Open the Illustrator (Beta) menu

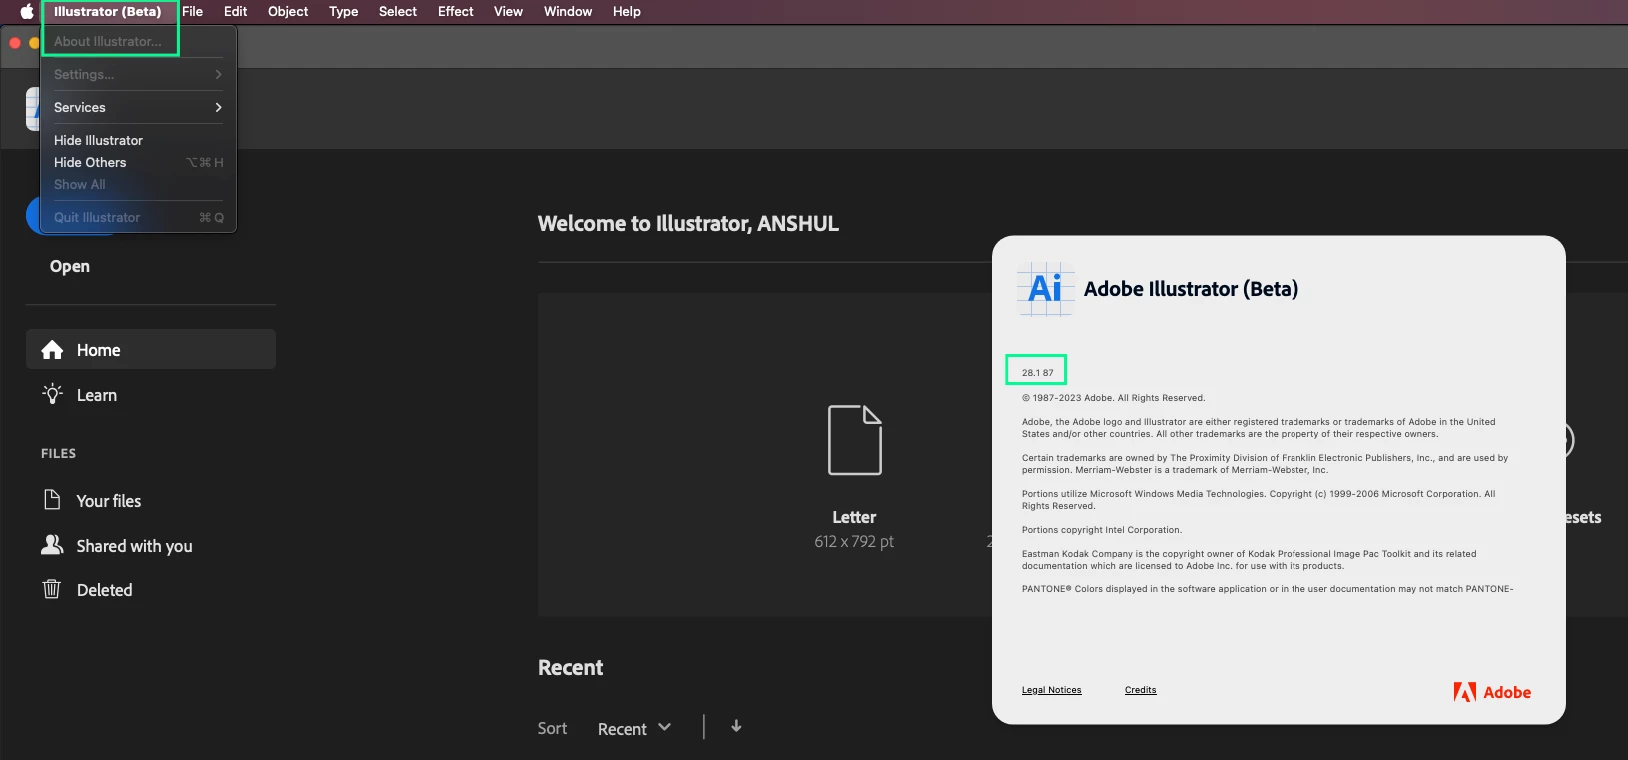click(107, 12)
